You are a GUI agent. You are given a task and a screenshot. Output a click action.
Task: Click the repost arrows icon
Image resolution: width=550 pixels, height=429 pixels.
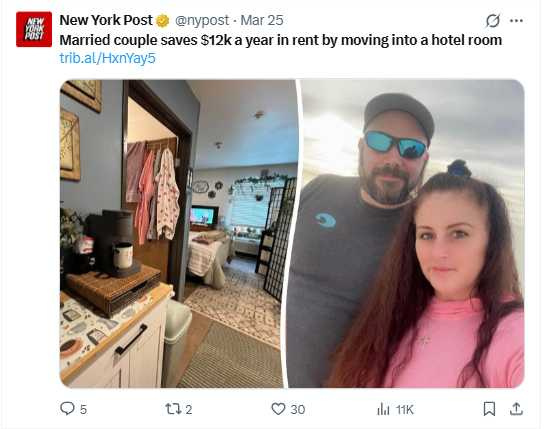[173, 409]
